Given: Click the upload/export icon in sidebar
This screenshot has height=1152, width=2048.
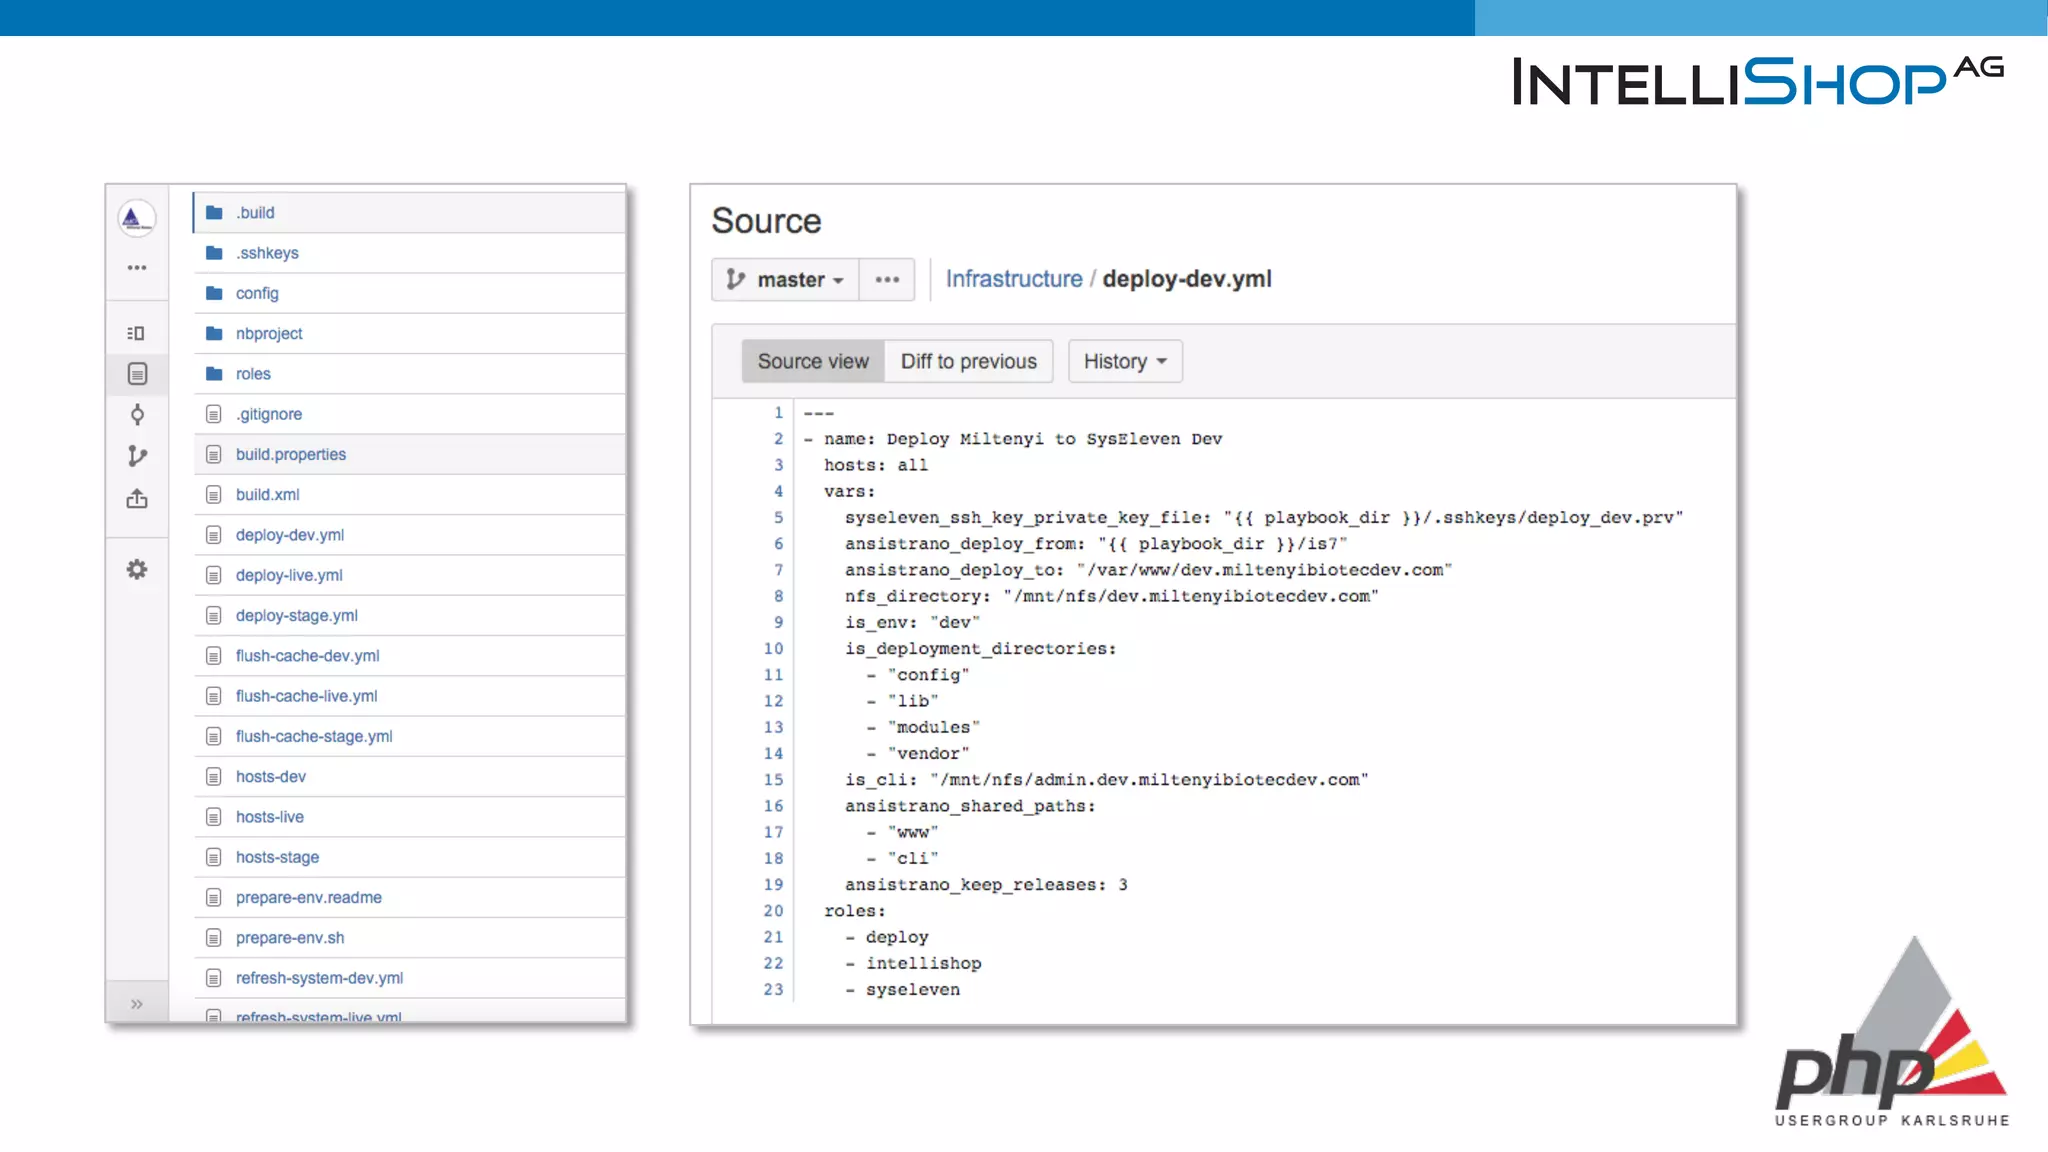Looking at the screenshot, I should 137,498.
